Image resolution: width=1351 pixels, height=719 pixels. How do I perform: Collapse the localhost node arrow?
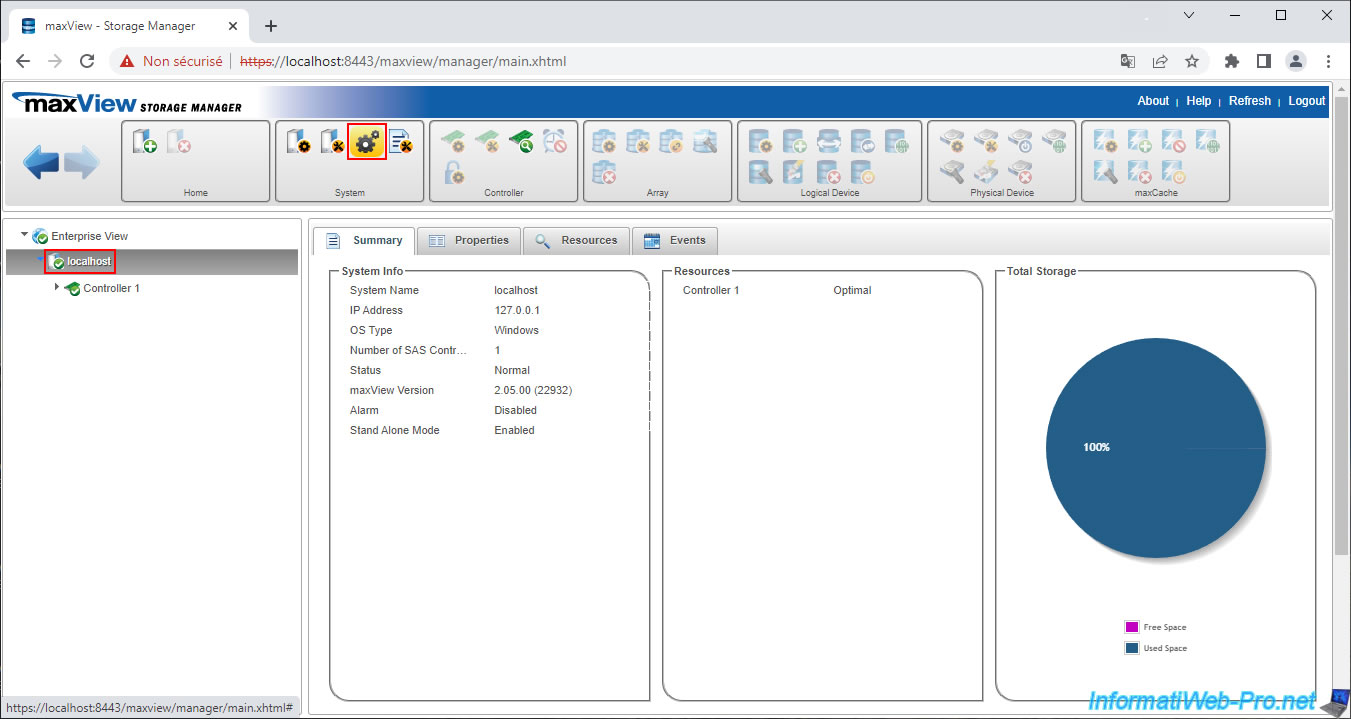coord(41,260)
